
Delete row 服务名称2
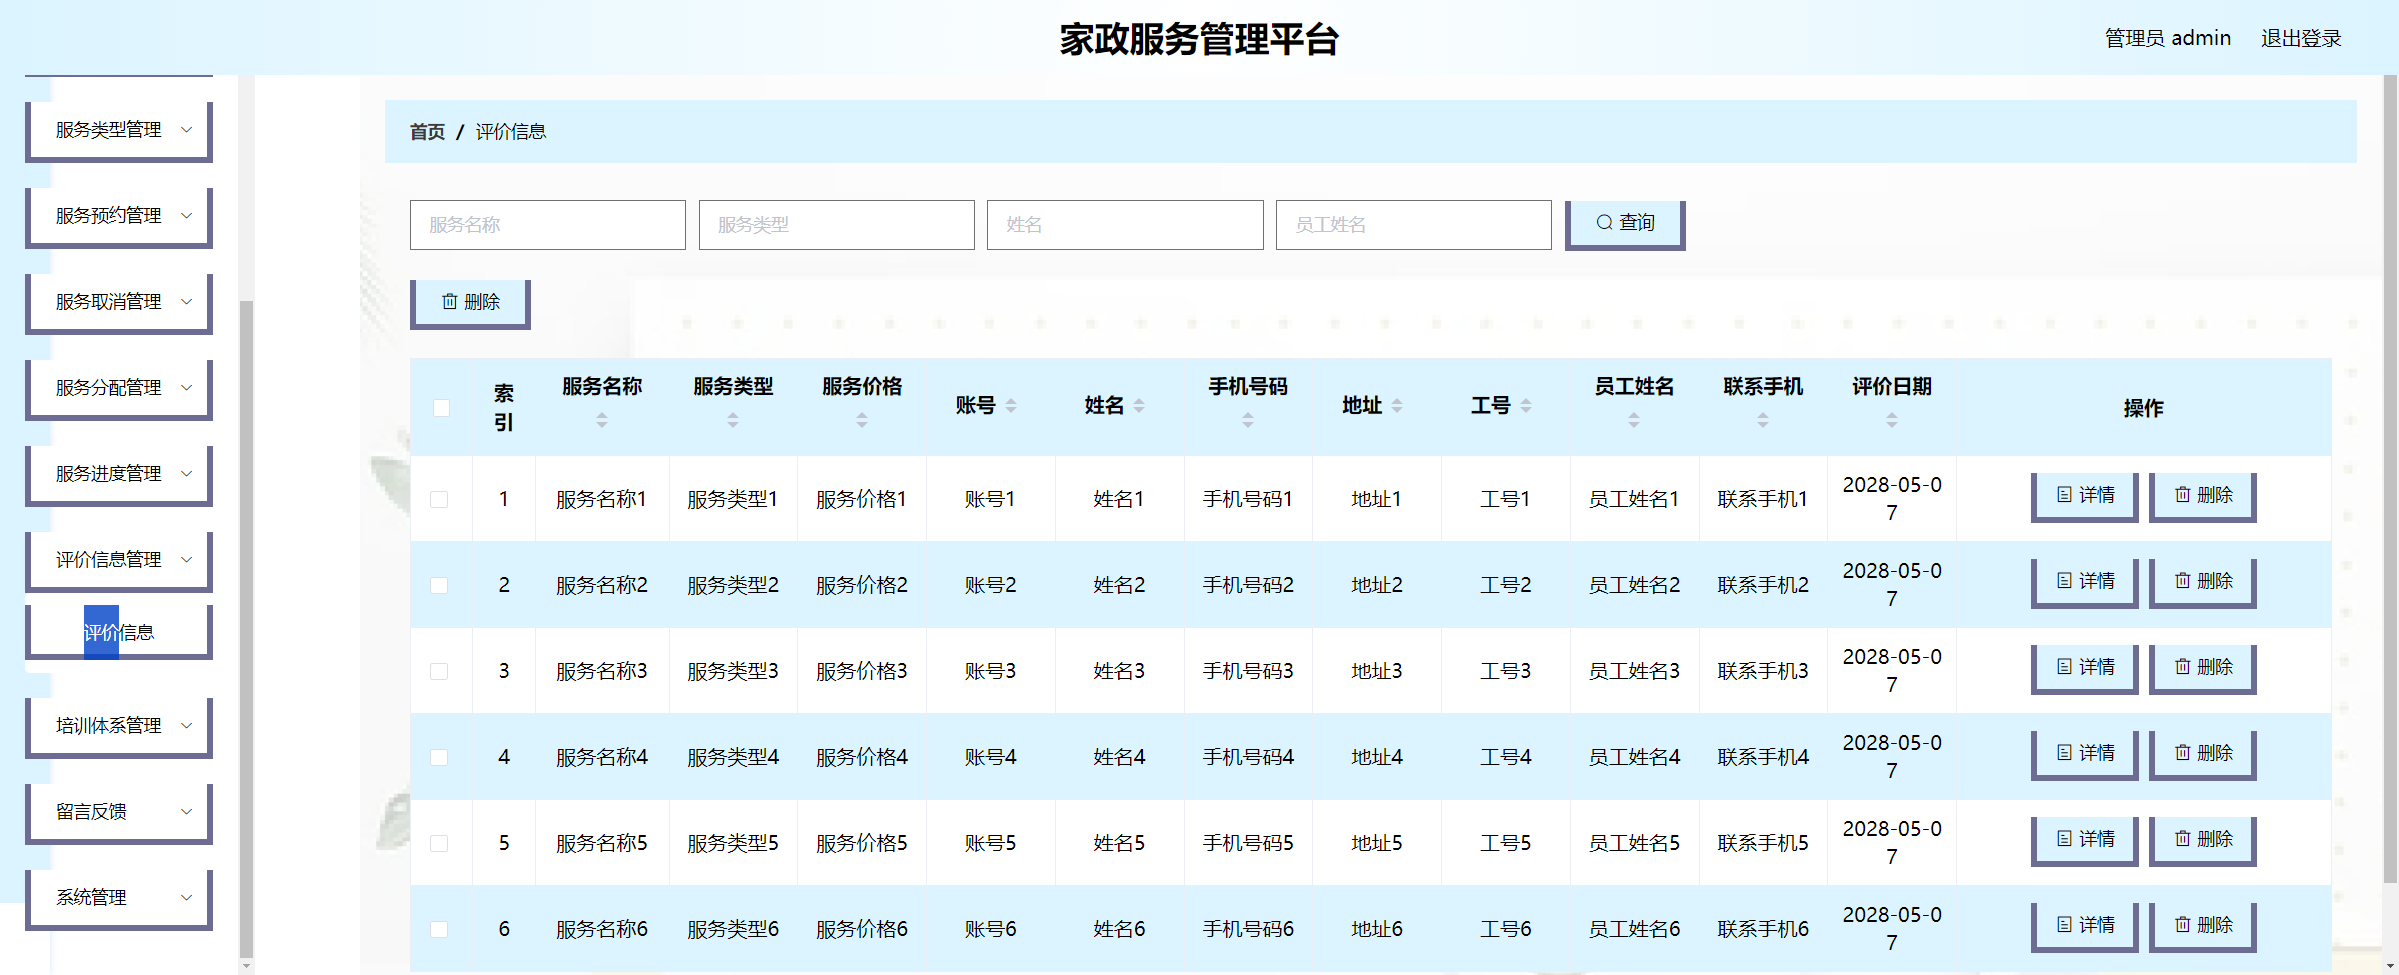(x=2203, y=582)
